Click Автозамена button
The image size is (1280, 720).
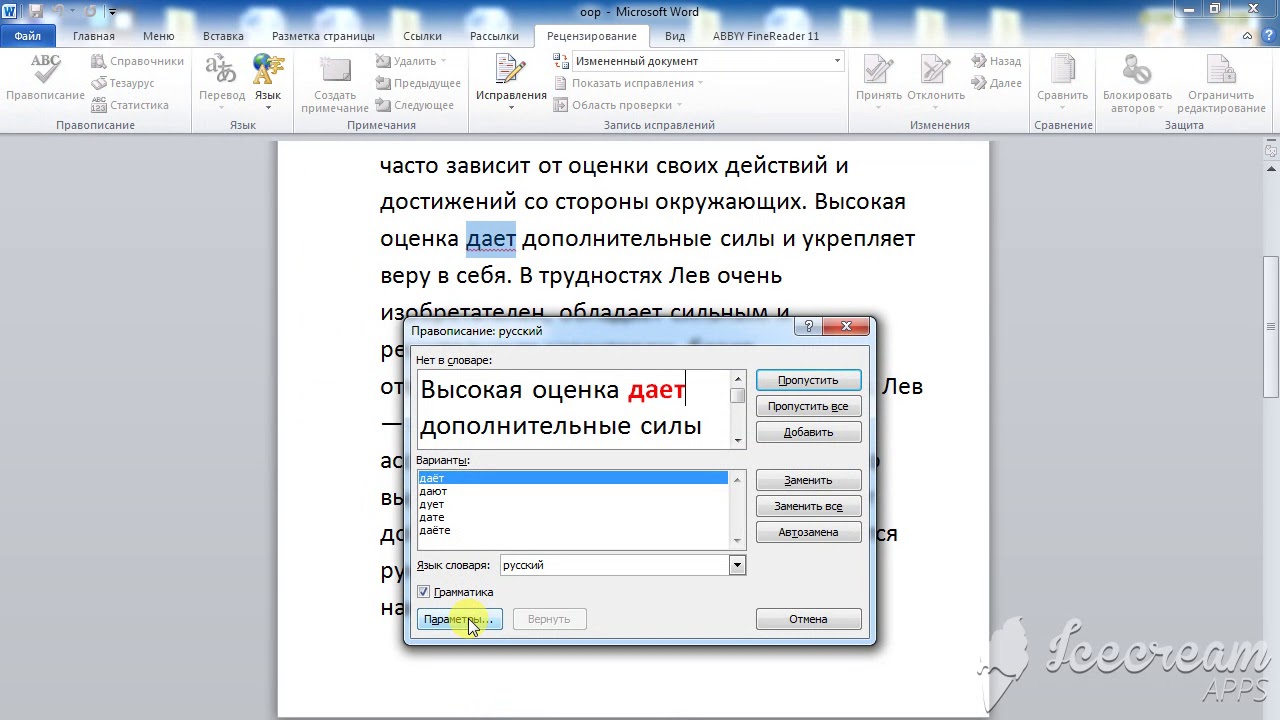pos(808,532)
